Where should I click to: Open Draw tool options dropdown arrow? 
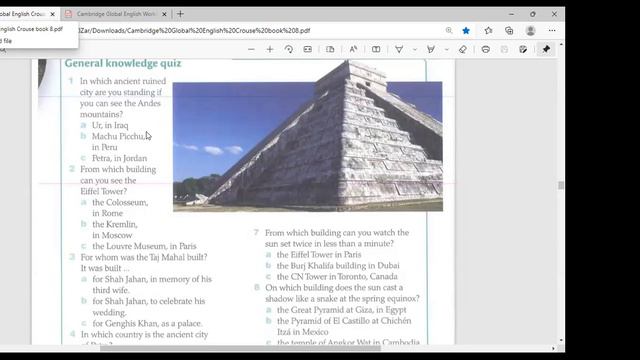[415, 50]
